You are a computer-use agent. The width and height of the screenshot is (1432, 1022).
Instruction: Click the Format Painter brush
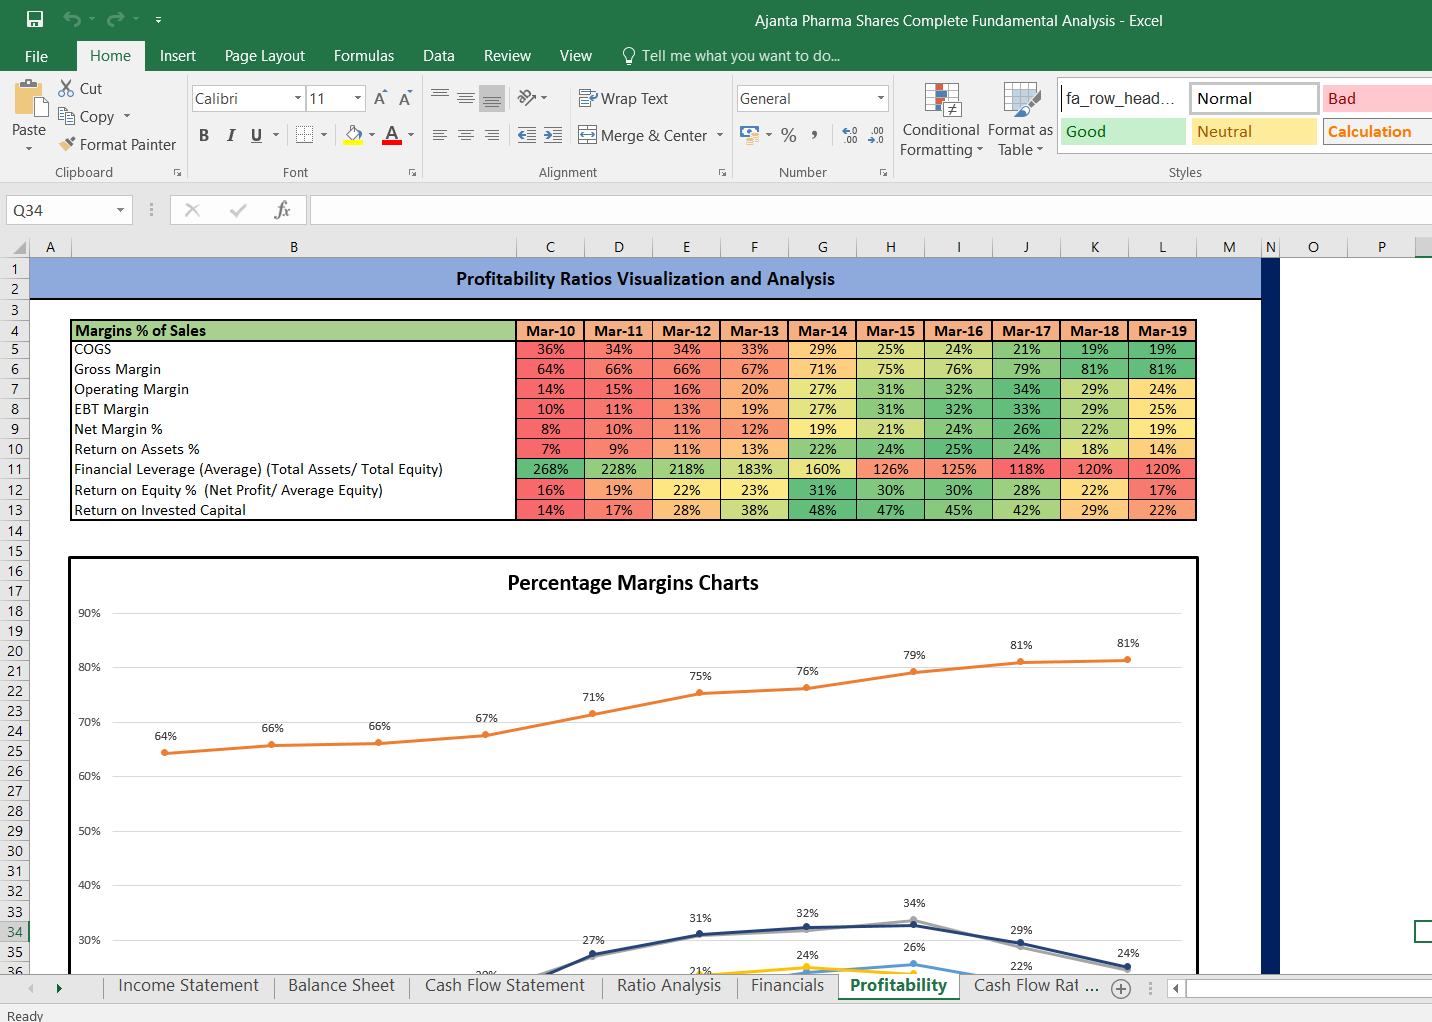pos(67,144)
